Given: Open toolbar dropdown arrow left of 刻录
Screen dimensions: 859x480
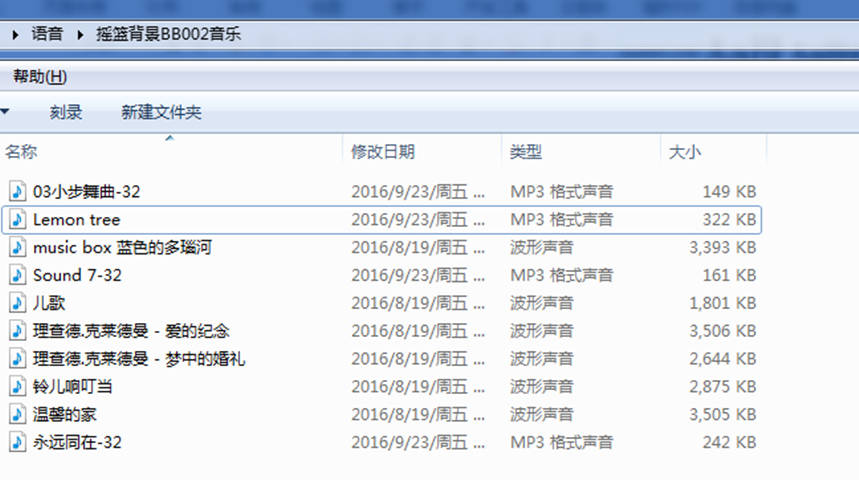Looking at the screenshot, I should [5, 112].
